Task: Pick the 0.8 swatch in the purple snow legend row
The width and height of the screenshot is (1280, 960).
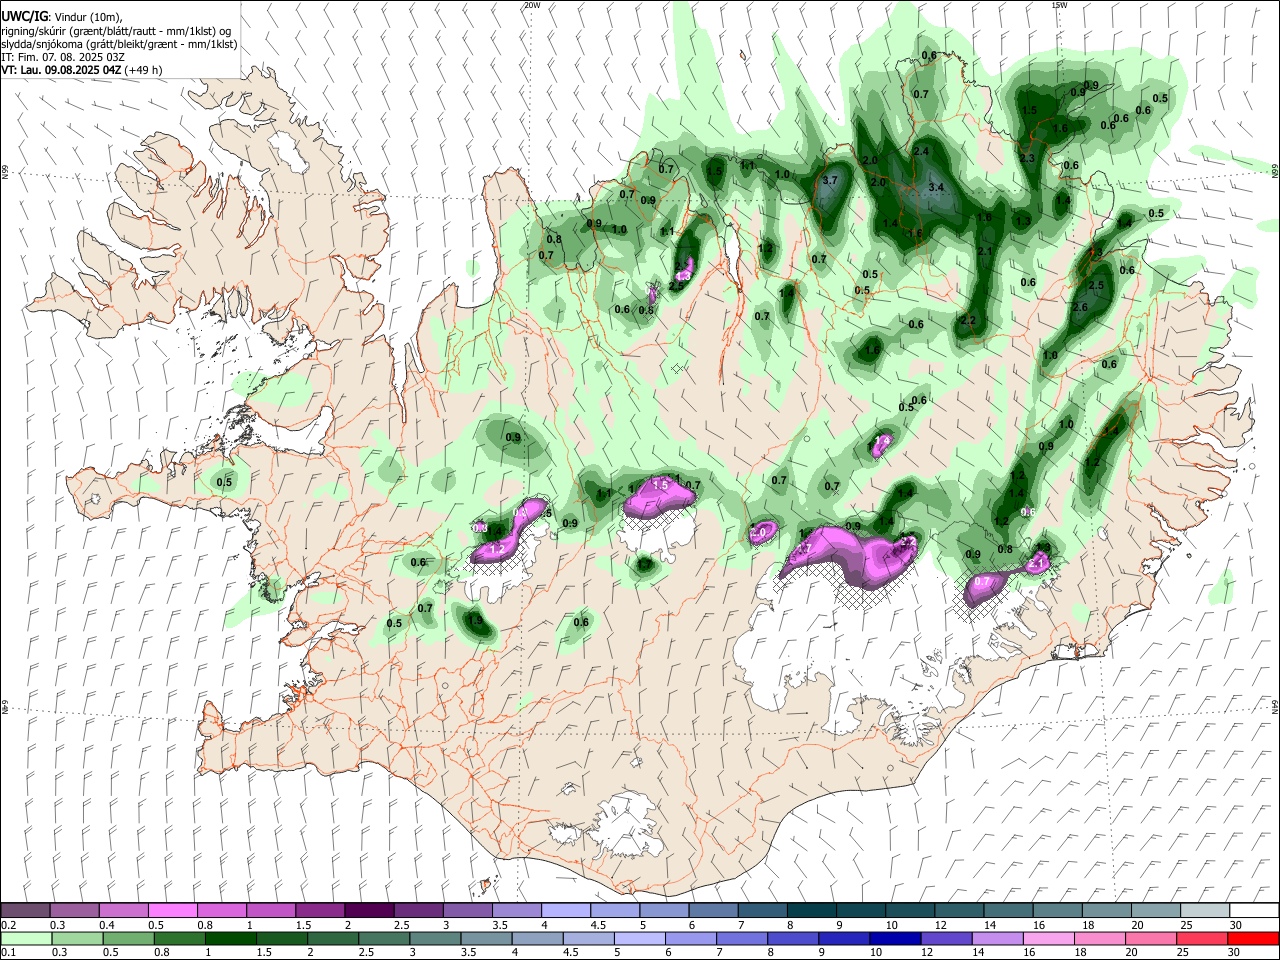Action: tap(221, 910)
